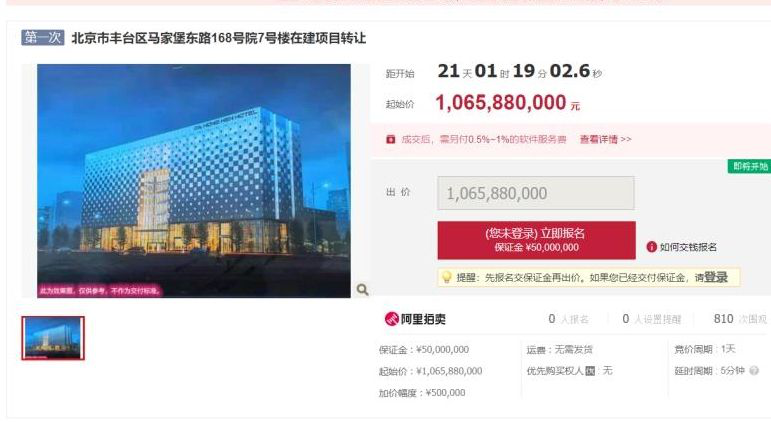Click the red info icon beside 如何交钱报名

652,247
